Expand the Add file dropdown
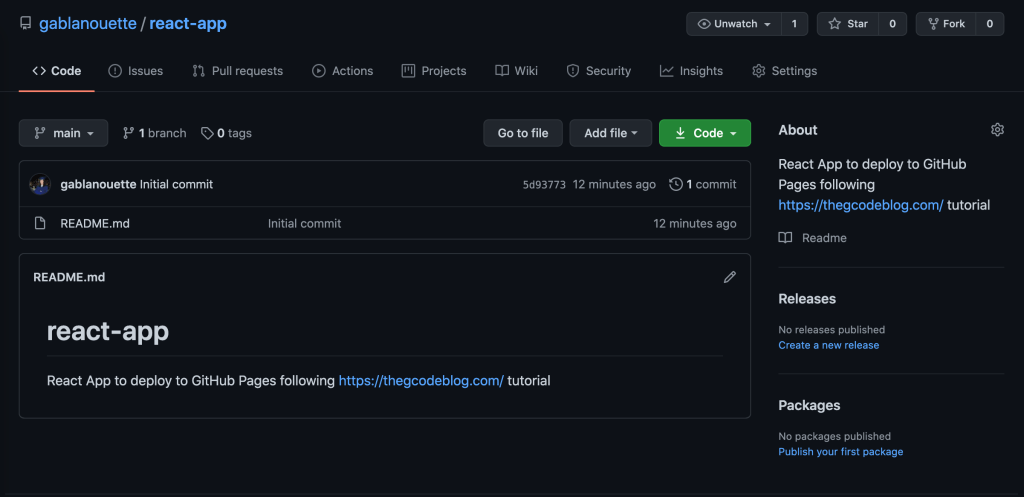The width and height of the screenshot is (1024, 497). click(x=610, y=133)
